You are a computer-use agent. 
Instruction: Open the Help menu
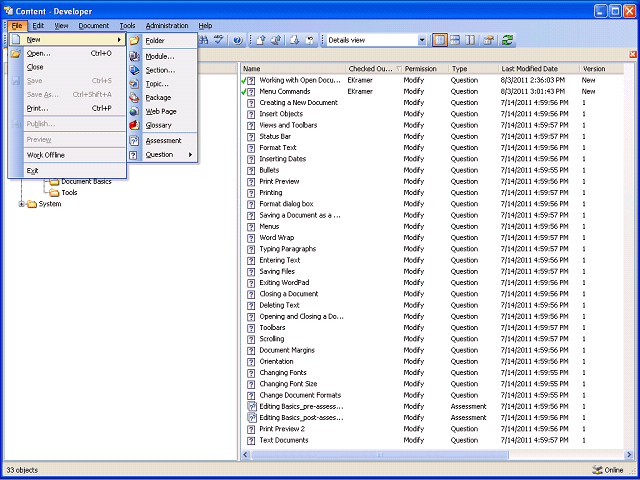coord(205,26)
